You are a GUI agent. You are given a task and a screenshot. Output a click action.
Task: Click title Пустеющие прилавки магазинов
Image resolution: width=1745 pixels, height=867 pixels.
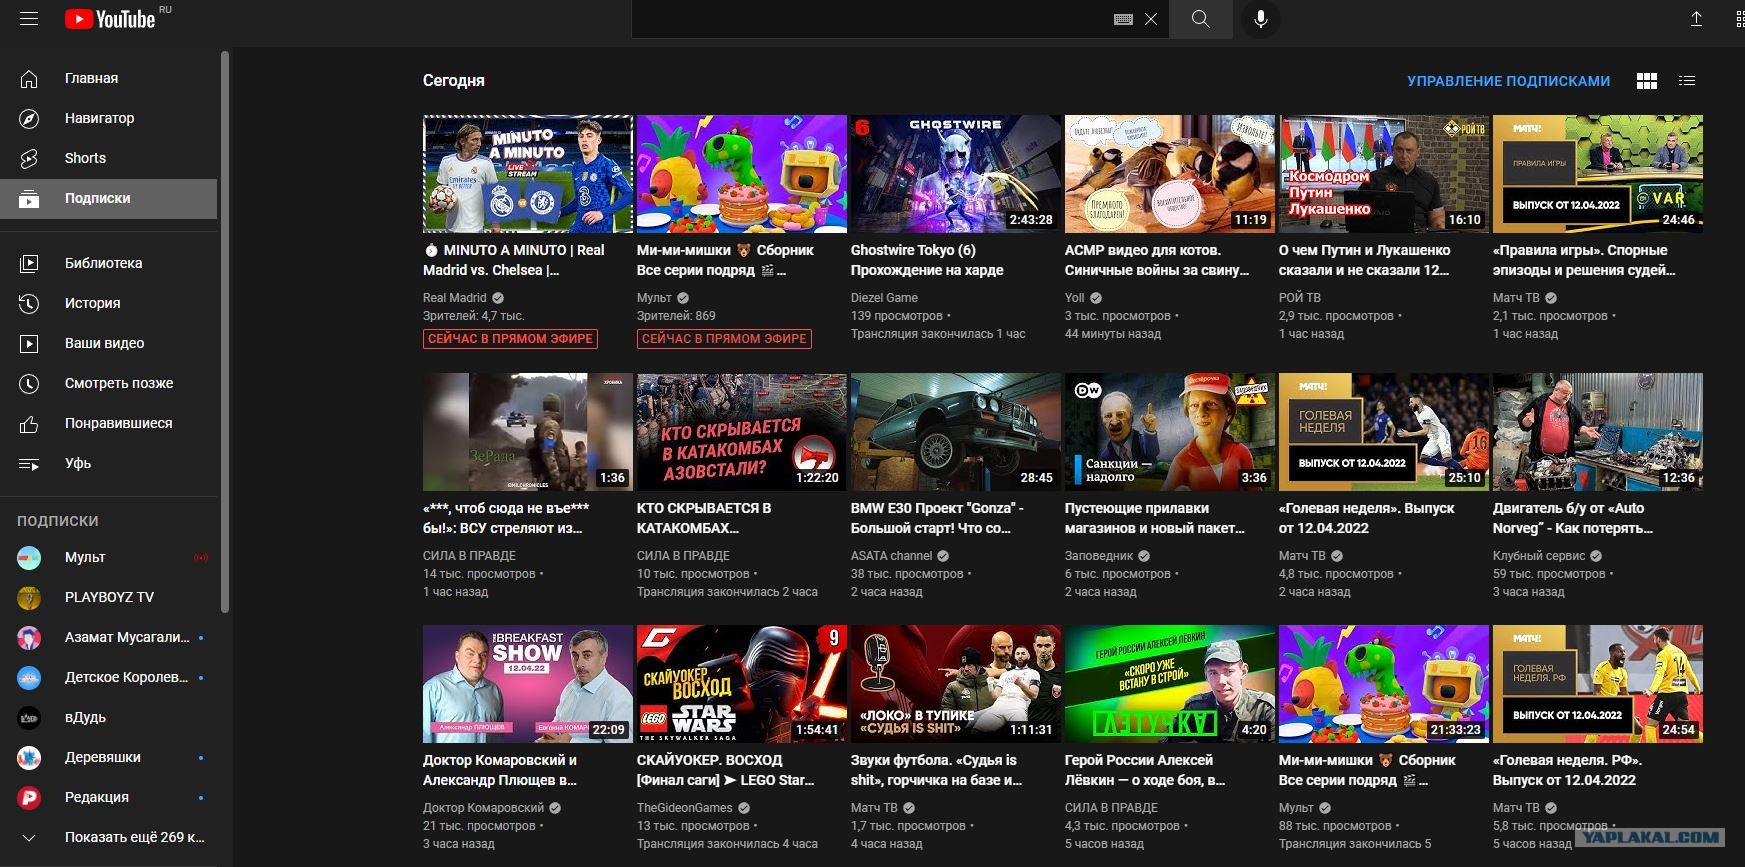click(1155, 518)
